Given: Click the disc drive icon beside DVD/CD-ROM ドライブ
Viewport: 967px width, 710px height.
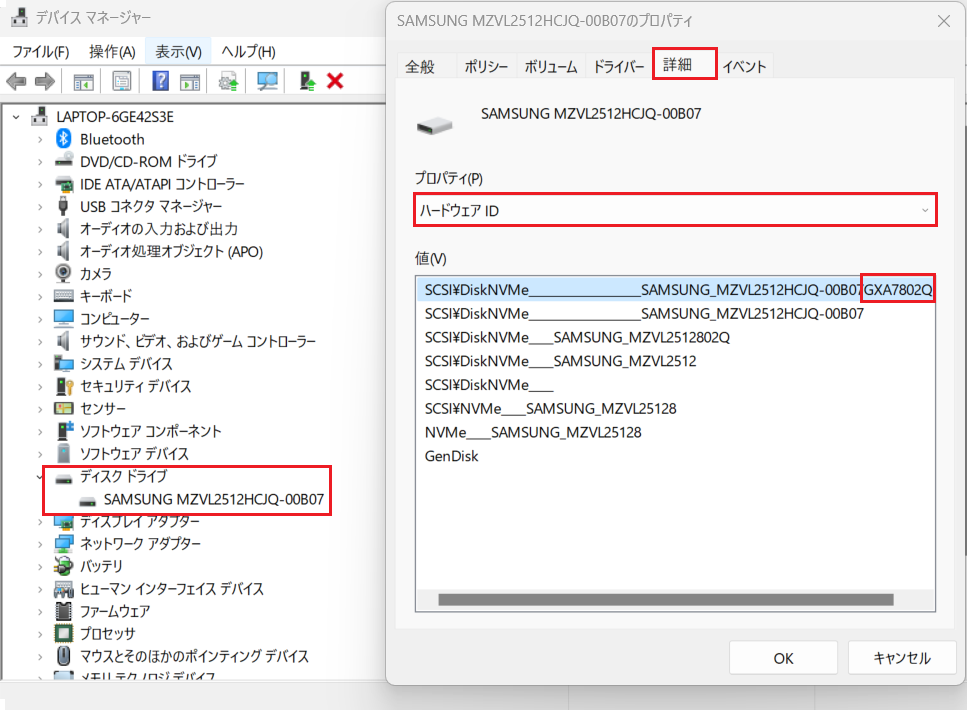Looking at the screenshot, I should tap(64, 161).
